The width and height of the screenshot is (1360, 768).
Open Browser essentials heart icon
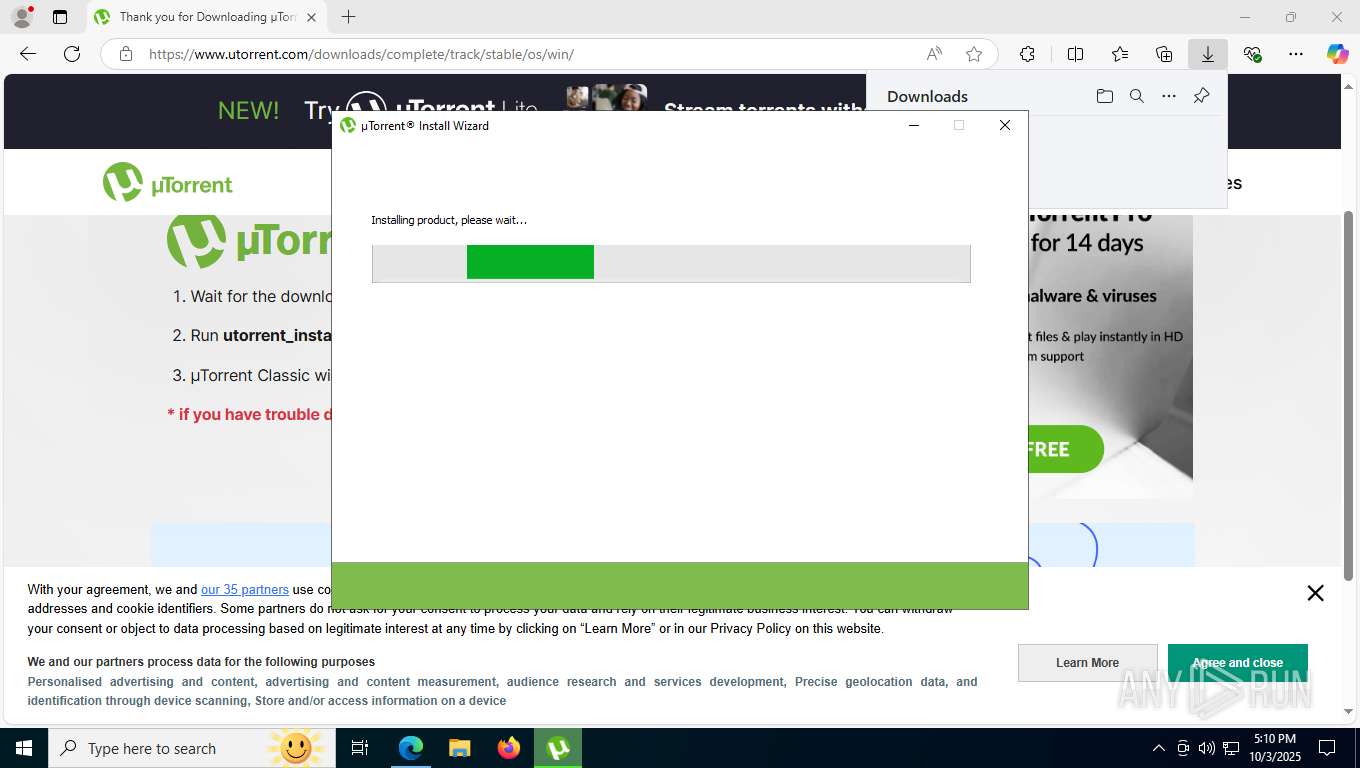pyautogui.click(x=1252, y=54)
